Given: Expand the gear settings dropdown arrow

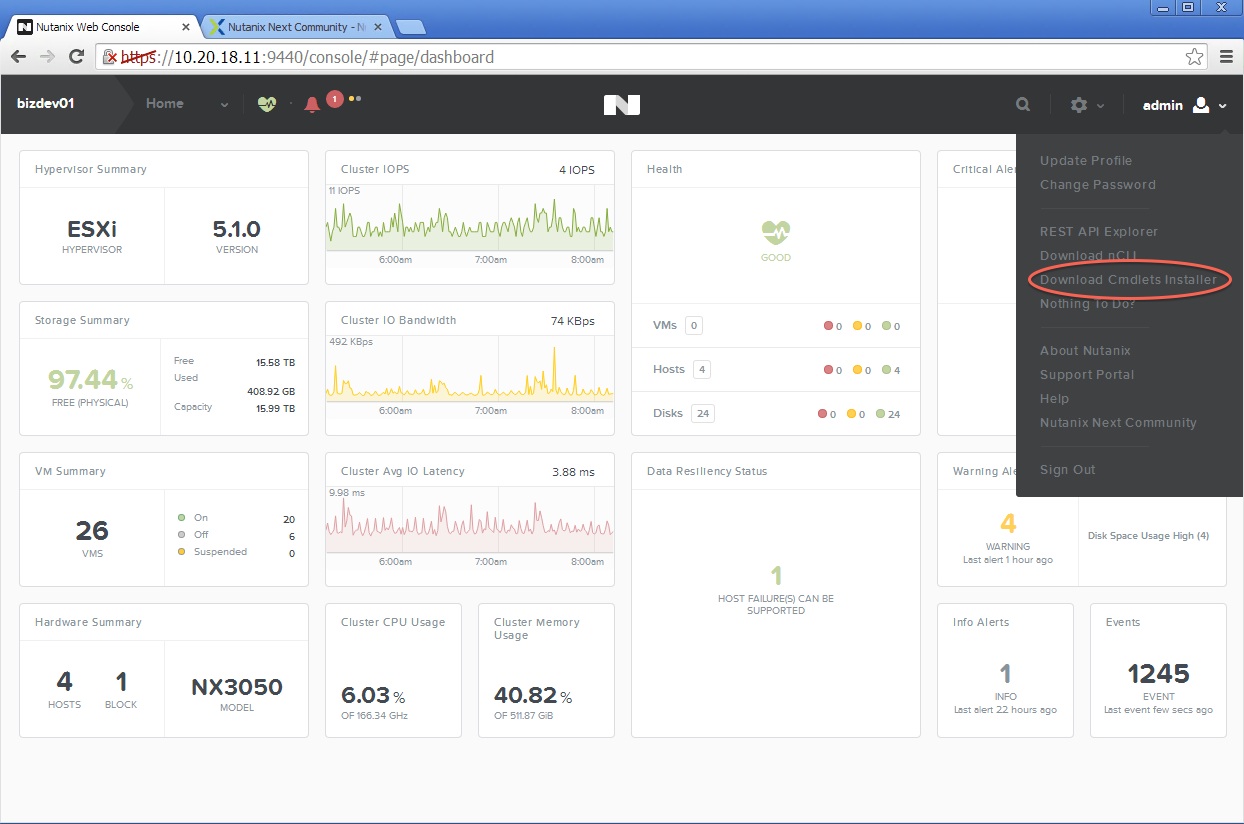Looking at the screenshot, I should tap(1100, 105).
